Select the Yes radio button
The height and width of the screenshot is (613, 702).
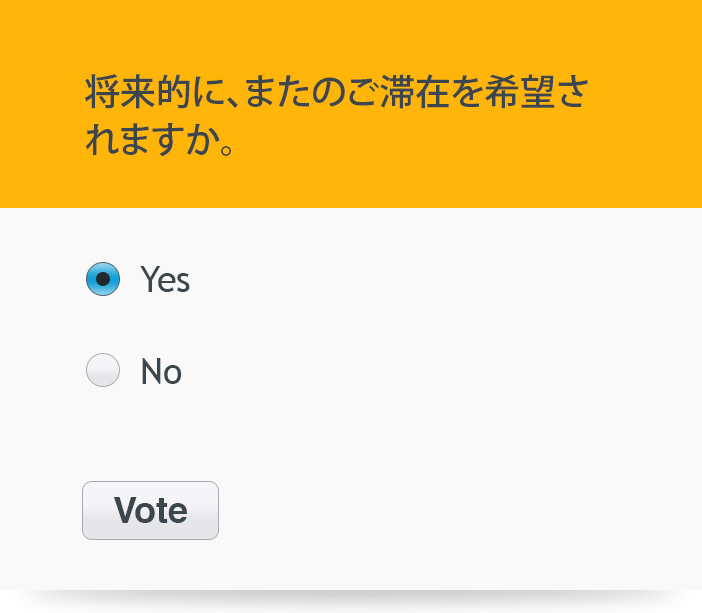pos(103,279)
